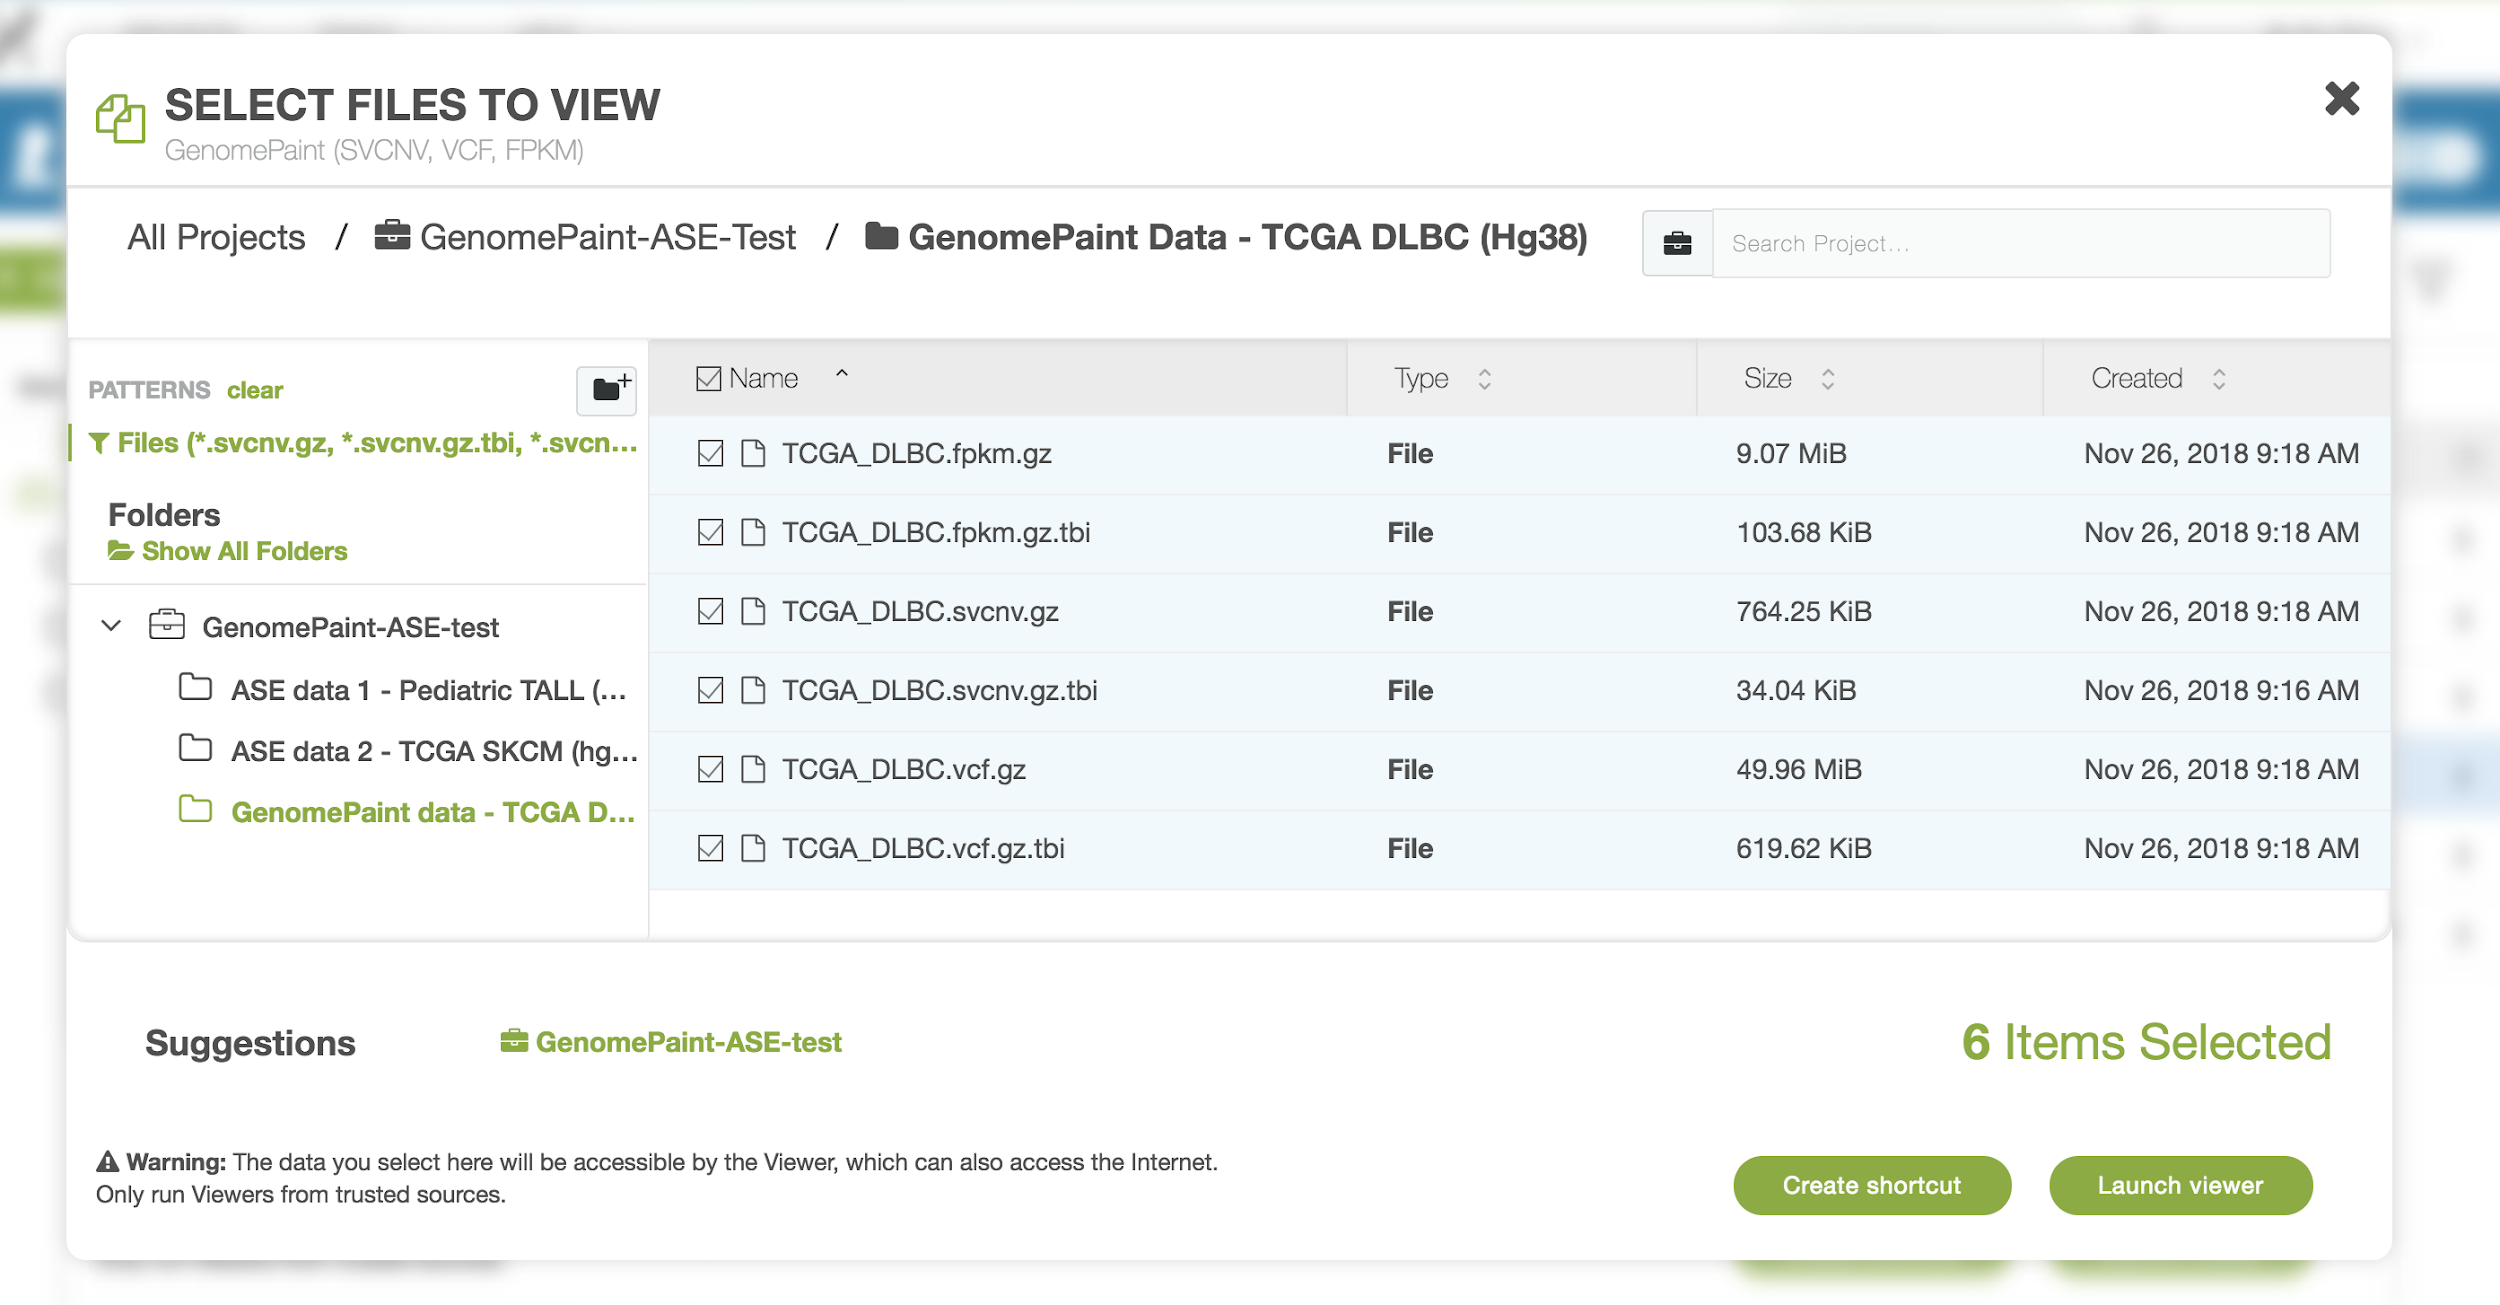The width and height of the screenshot is (2500, 1305).
Task: Click the Nov 26, 2018 9:16 AM date
Action: click(x=2221, y=690)
